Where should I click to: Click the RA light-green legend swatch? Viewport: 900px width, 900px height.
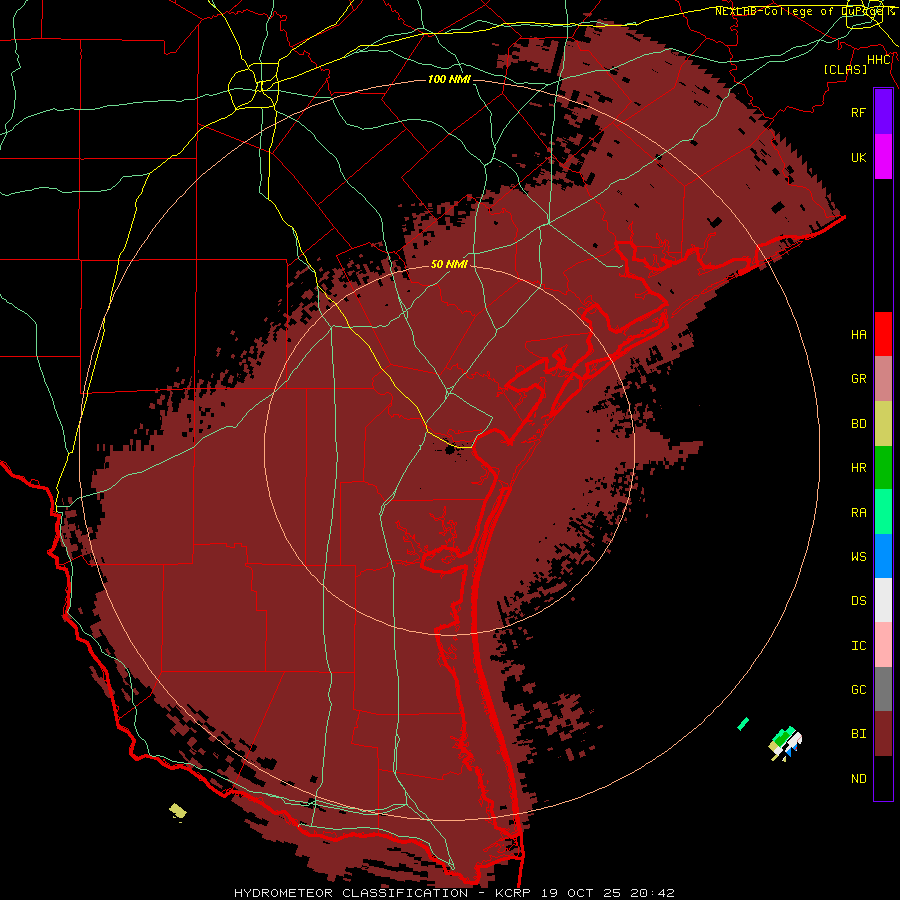[x=883, y=512]
